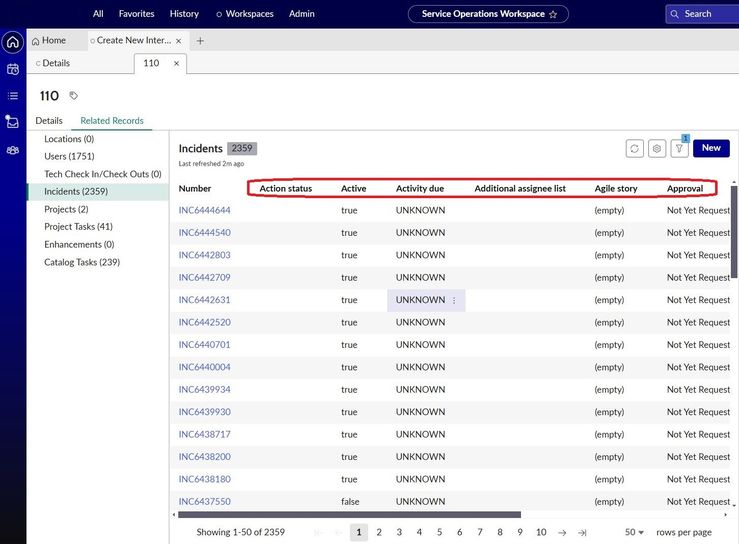Open list settings gear icon
Screen dimensions: 739x544
pyautogui.click(x=657, y=148)
